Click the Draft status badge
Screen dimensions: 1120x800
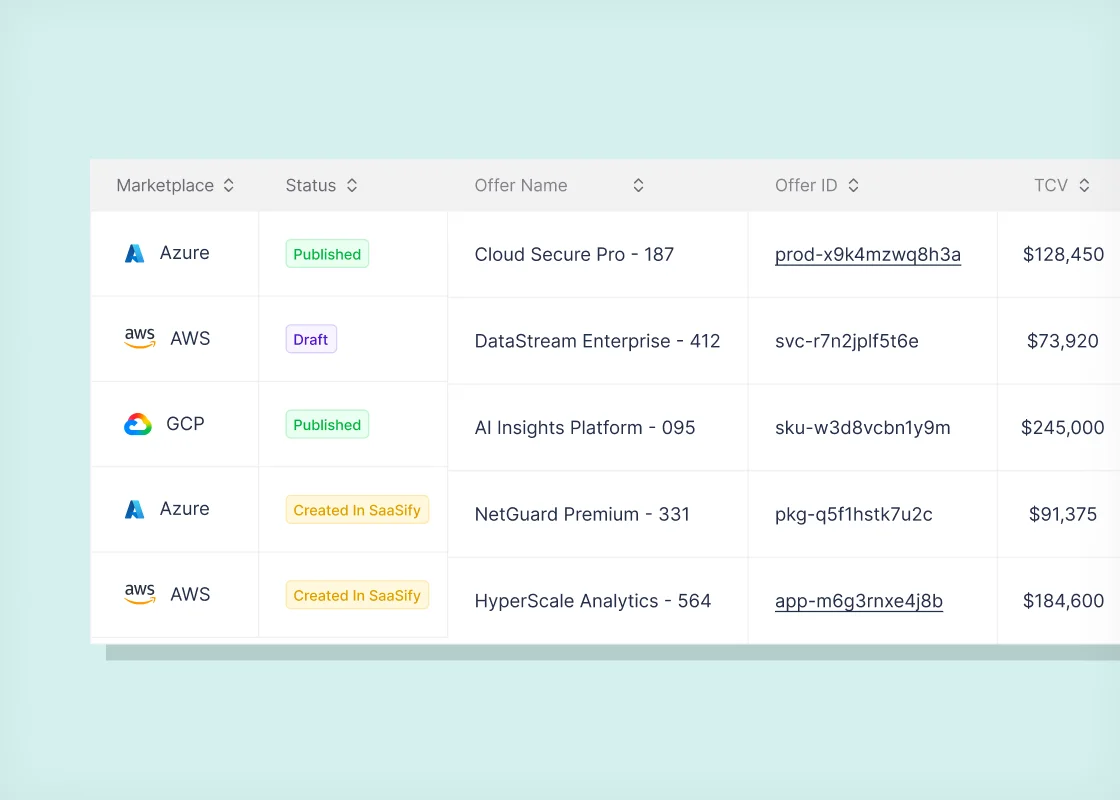click(x=311, y=339)
